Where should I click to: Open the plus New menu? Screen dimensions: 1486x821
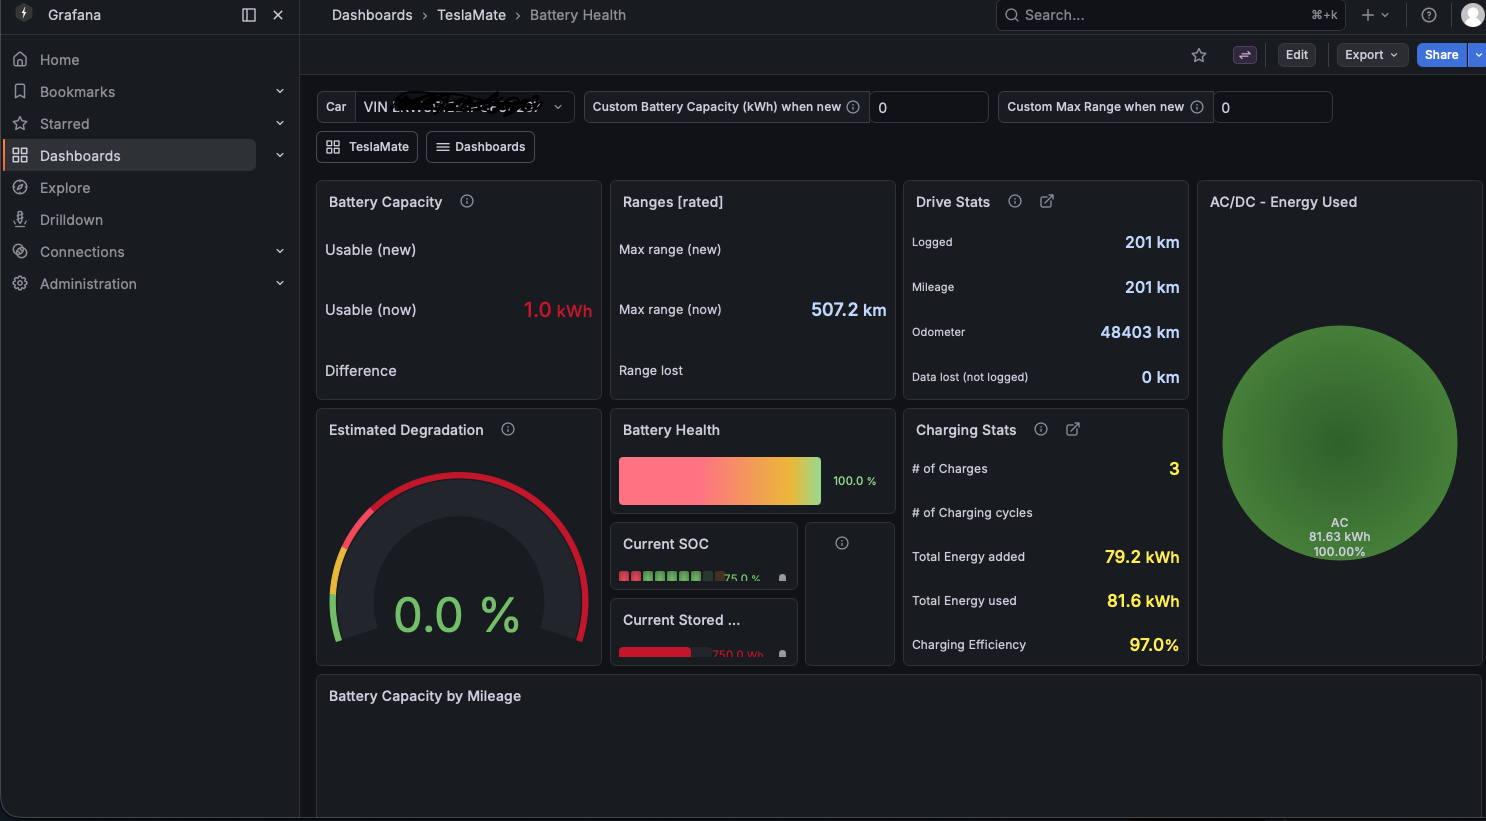1375,15
